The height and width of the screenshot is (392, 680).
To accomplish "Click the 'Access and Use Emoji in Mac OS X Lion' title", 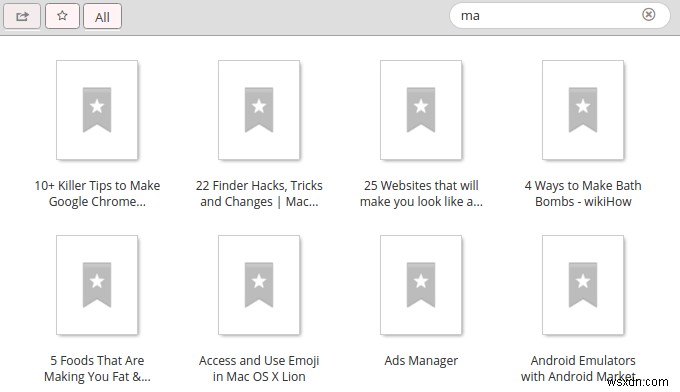I will pos(259,368).
